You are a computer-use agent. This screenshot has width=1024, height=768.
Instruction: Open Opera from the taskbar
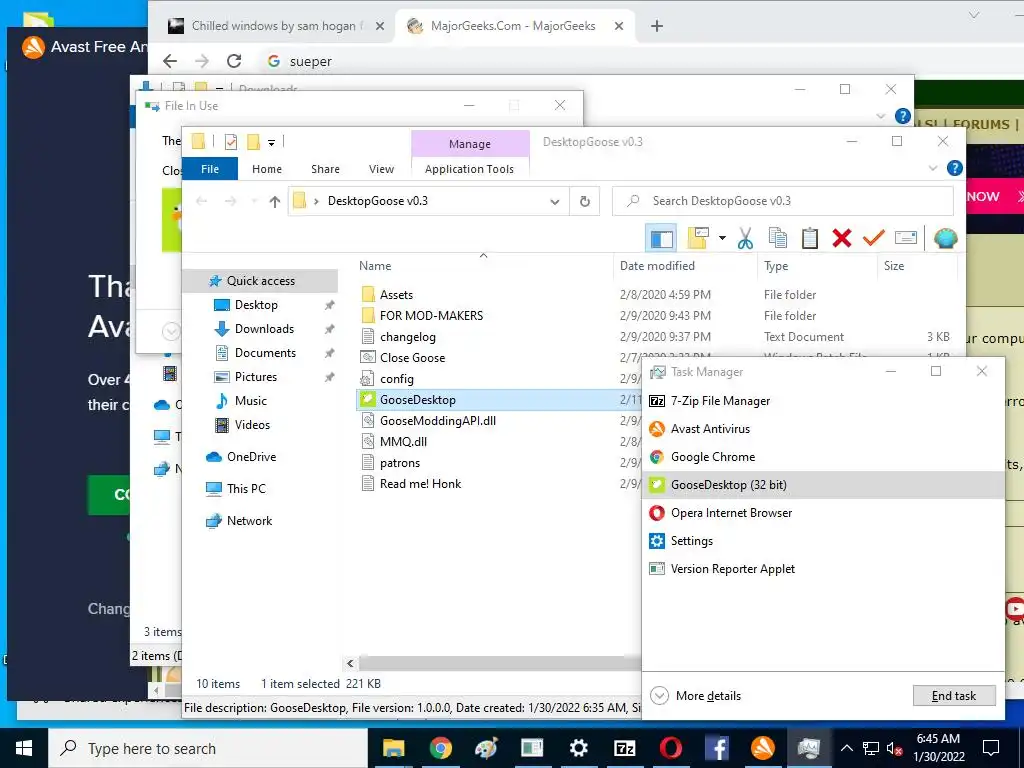point(671,748)
